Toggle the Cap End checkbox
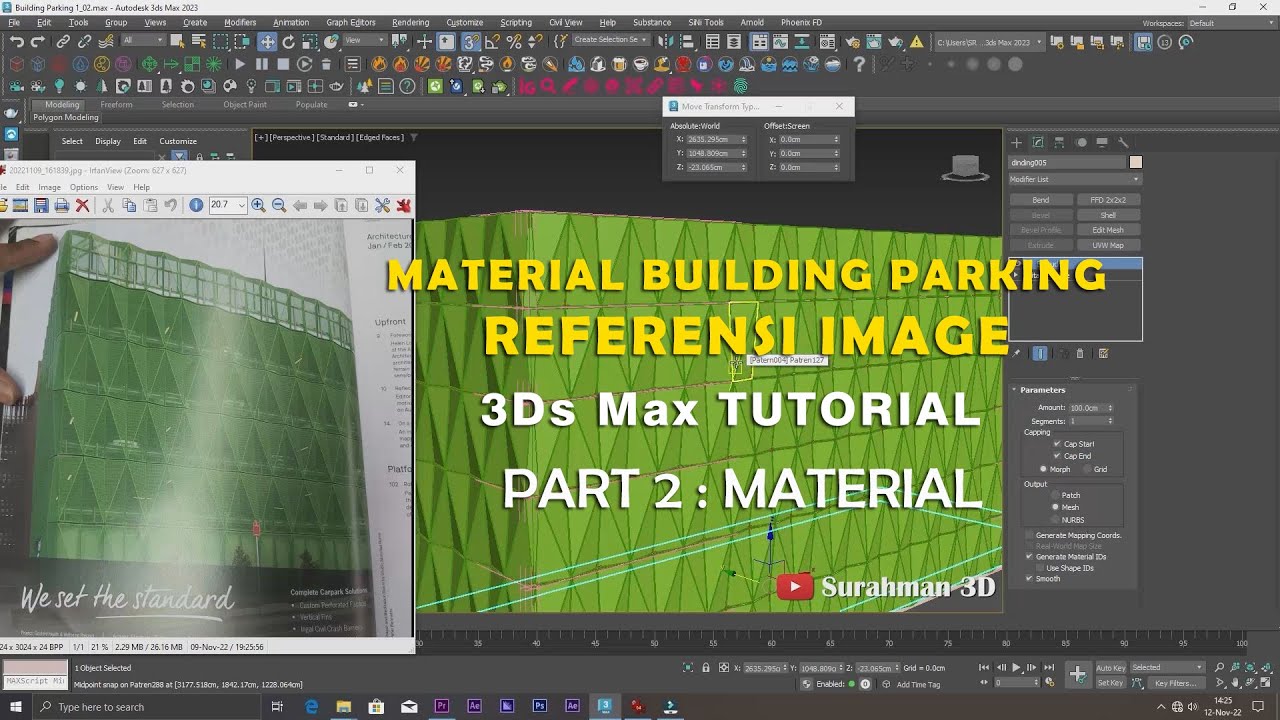This screenshot has width=1280, height=720. (1057, 456)
